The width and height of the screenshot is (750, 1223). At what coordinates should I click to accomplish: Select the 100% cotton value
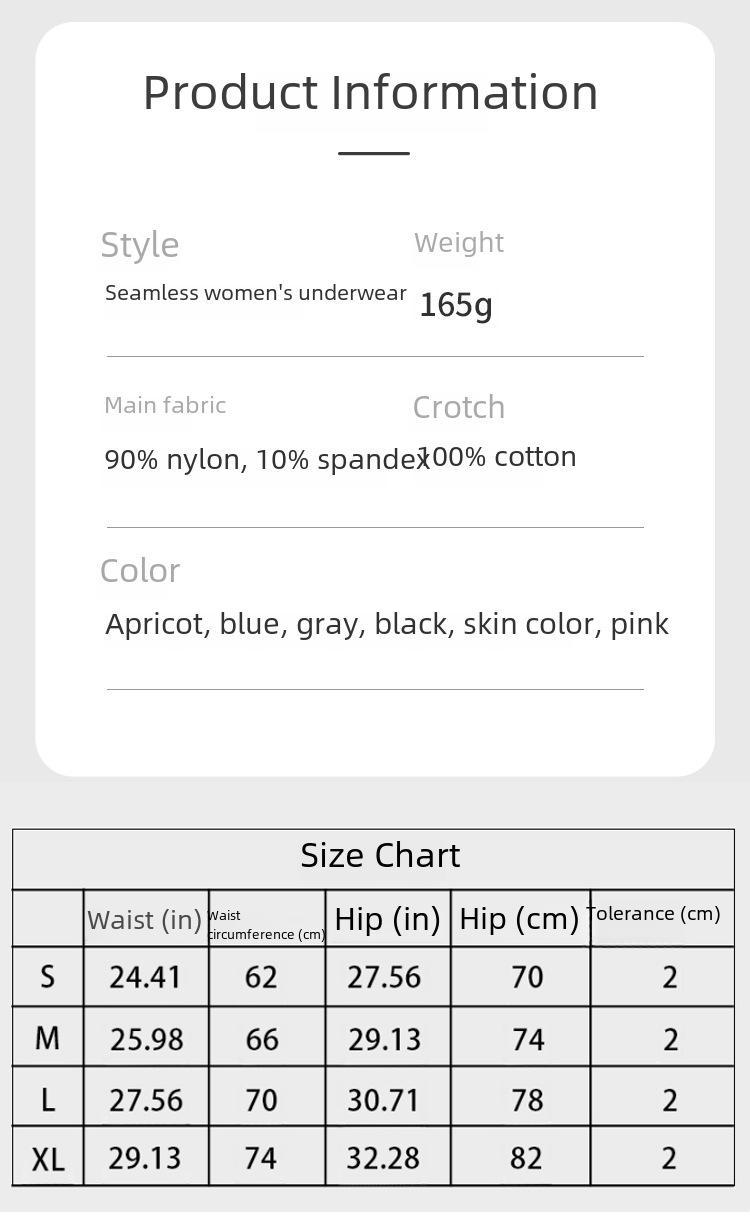tap(497, 457)
